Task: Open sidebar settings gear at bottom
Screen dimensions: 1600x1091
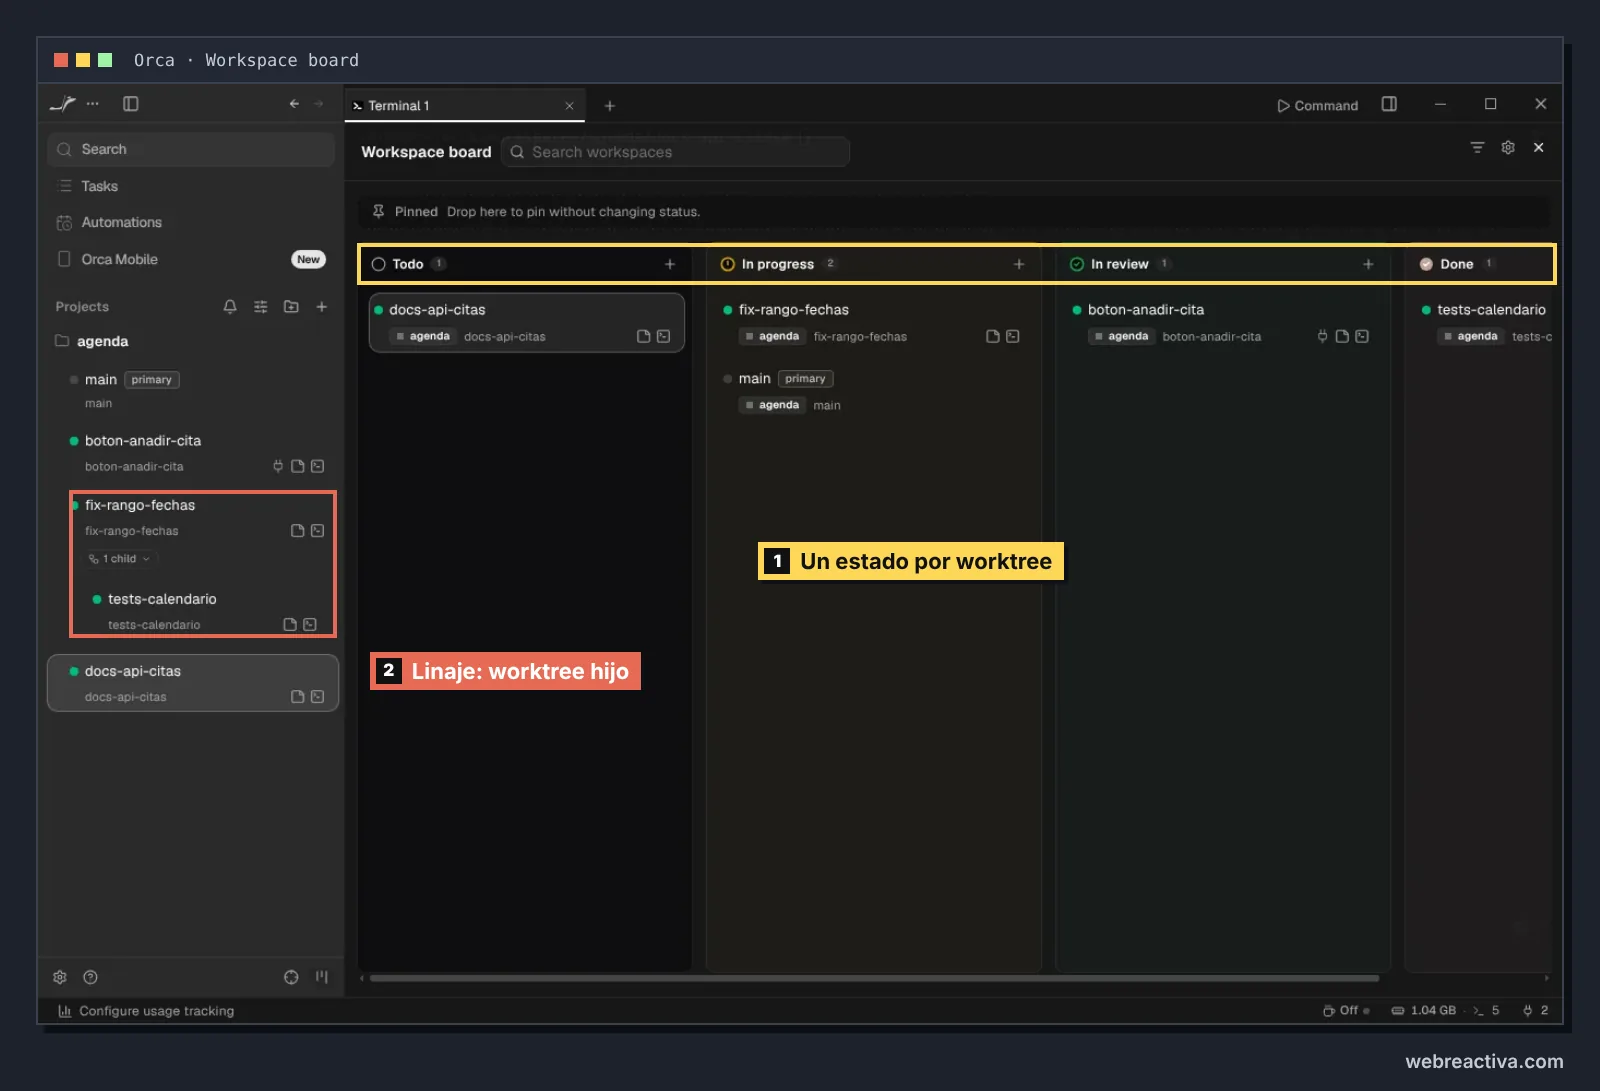Action: click(60, 977)
